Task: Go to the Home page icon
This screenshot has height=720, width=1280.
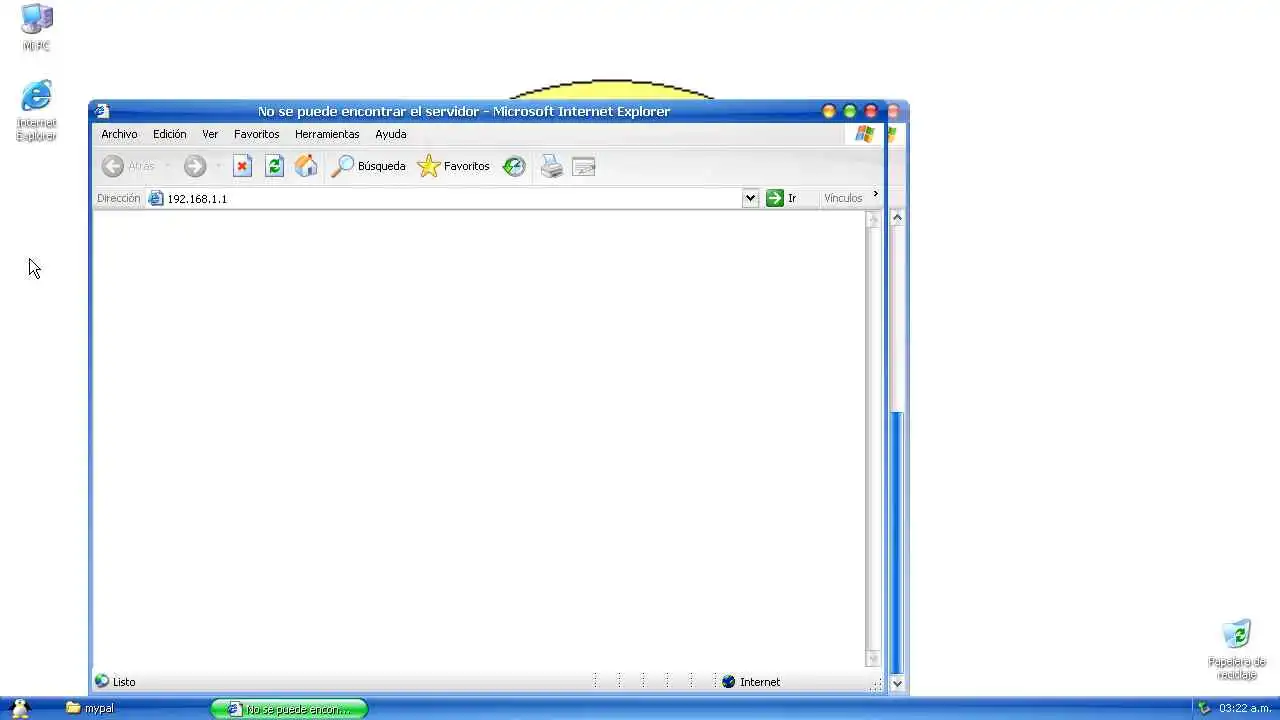Action: [x=306, y=167]
